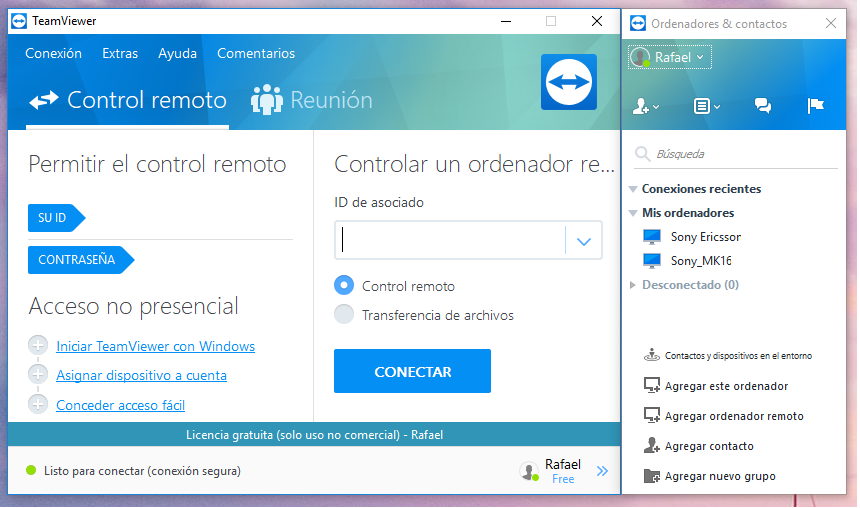Collapse the Mis ordenadores group

632,213
